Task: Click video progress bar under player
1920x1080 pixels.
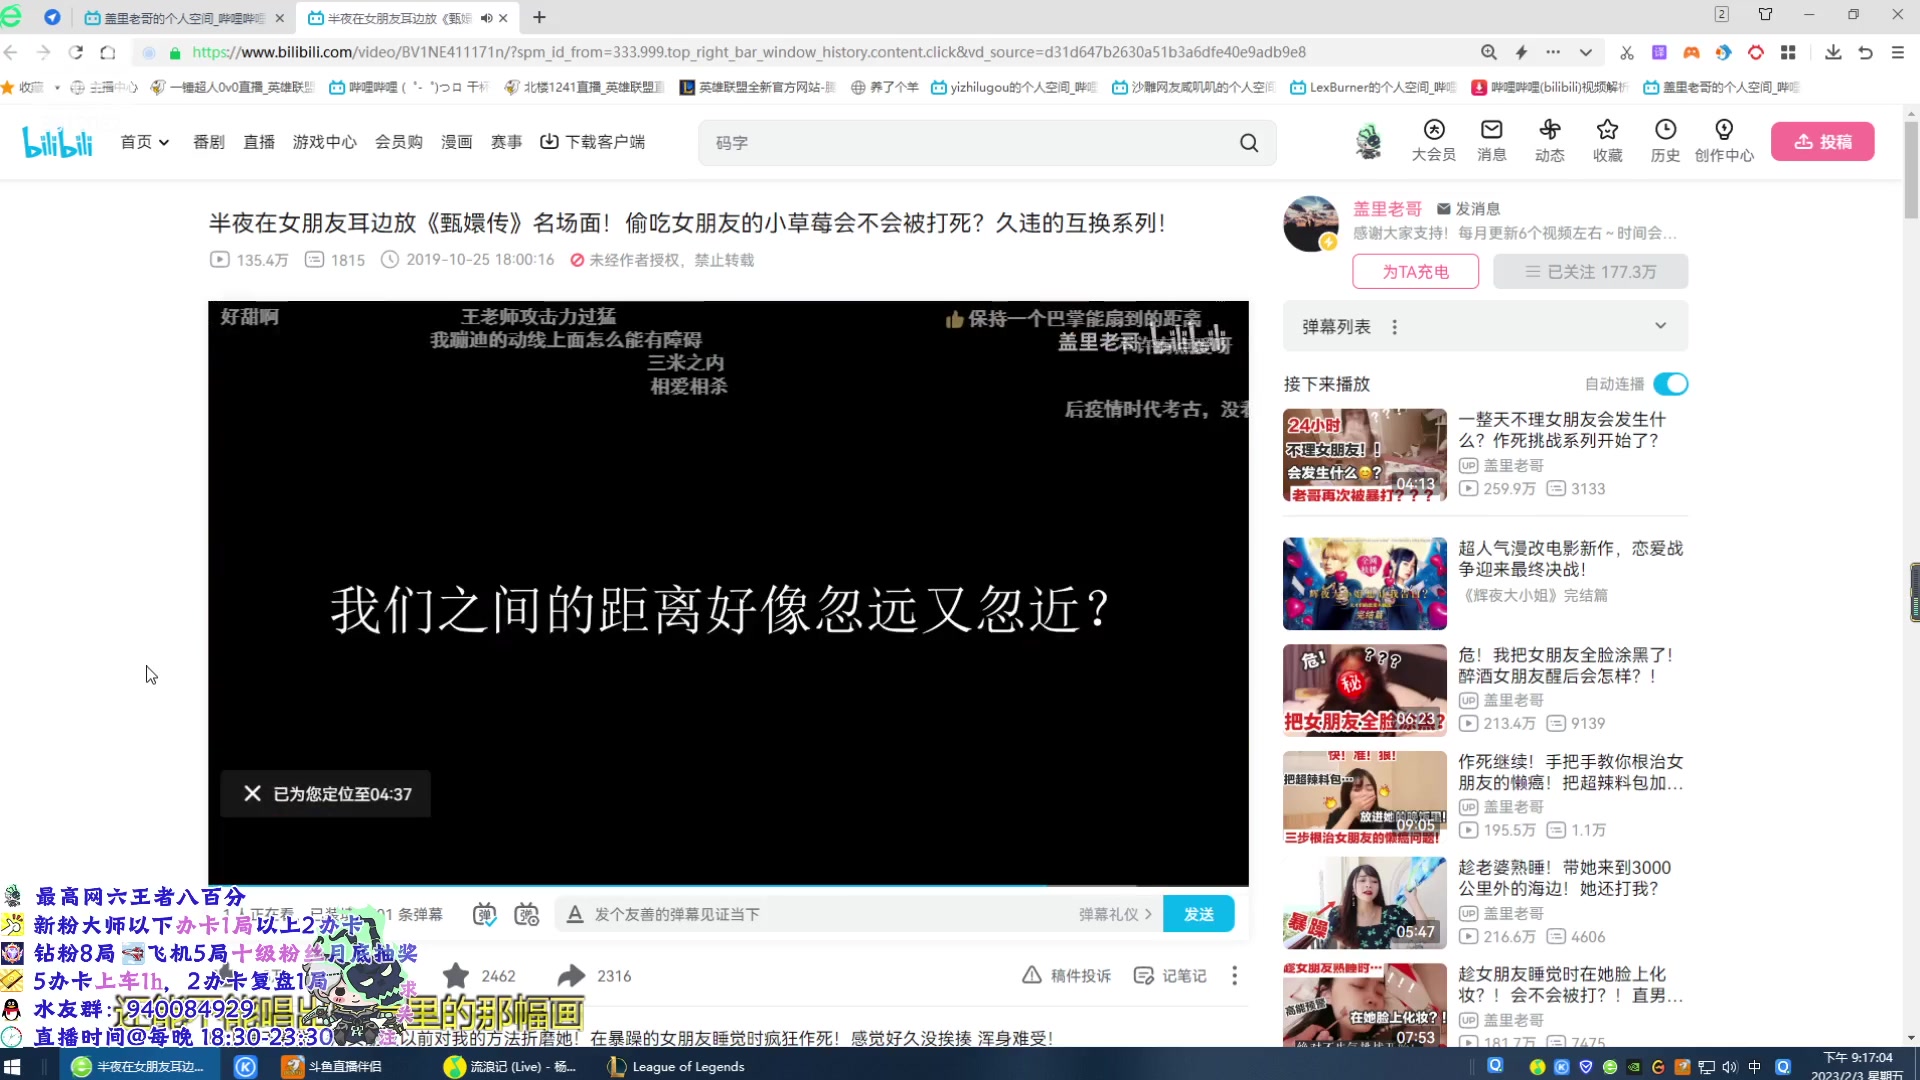Action: coord(728,885)
